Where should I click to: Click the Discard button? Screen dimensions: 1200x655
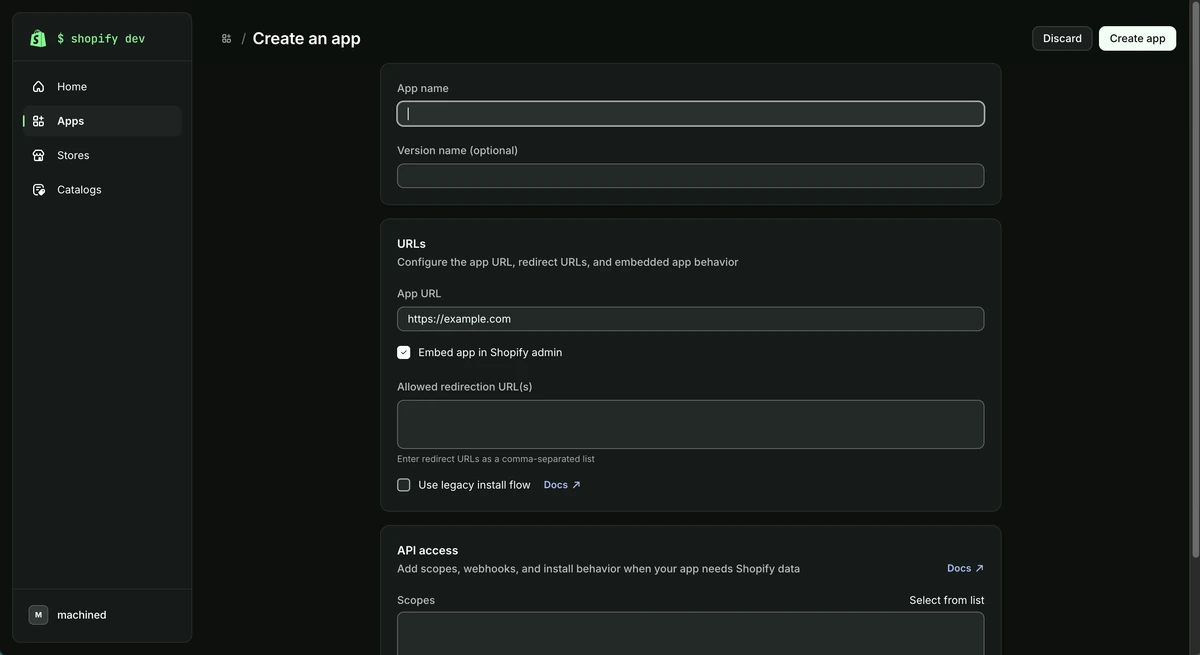[1062, 38]
